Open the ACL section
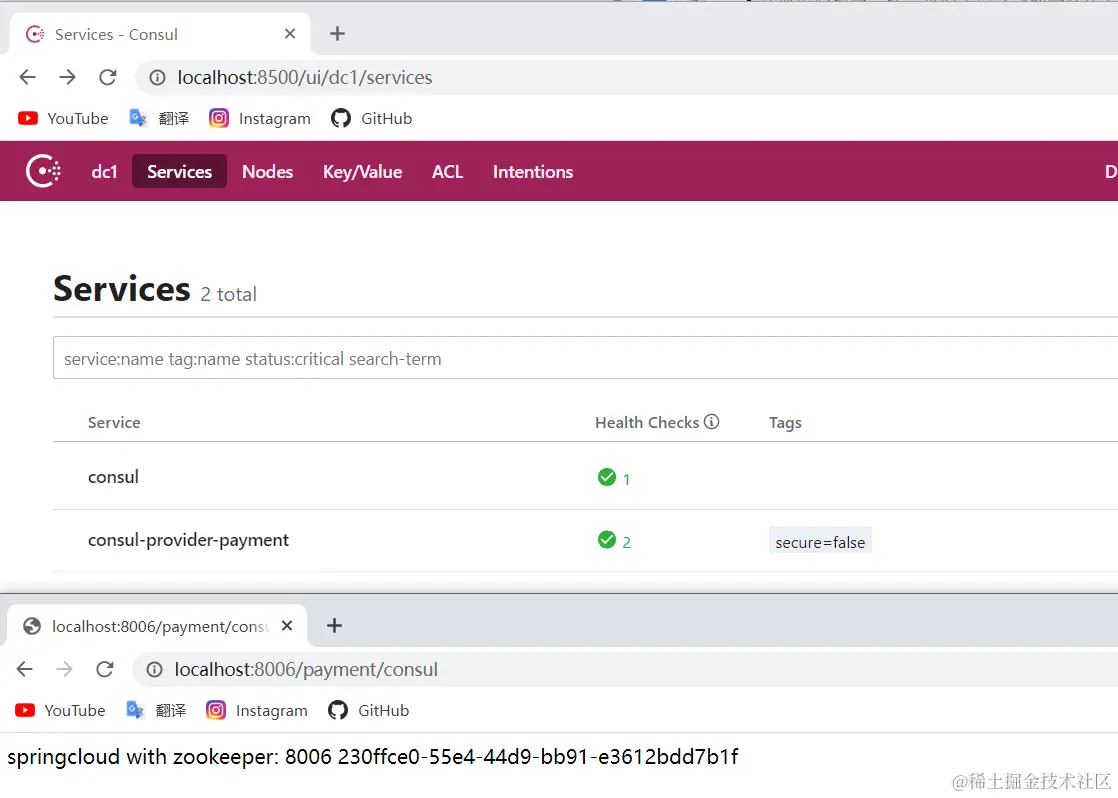This screenshot has height=798, width=1118. pyautogui.click(x=447, y=172)
